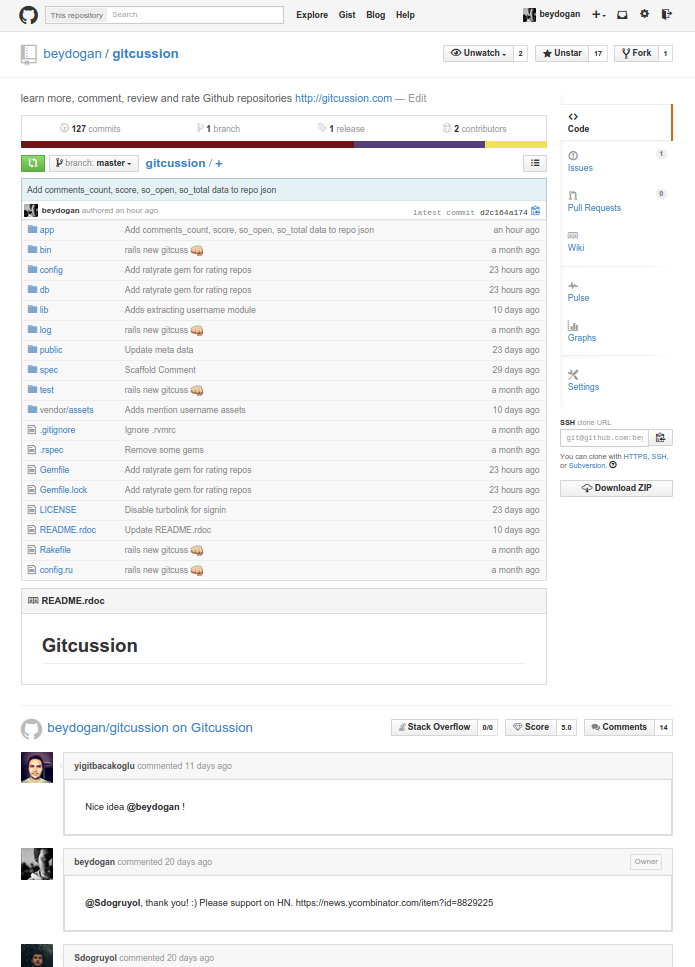Open the .gitignore file
The image size is (695, 967).
point(57,430)
